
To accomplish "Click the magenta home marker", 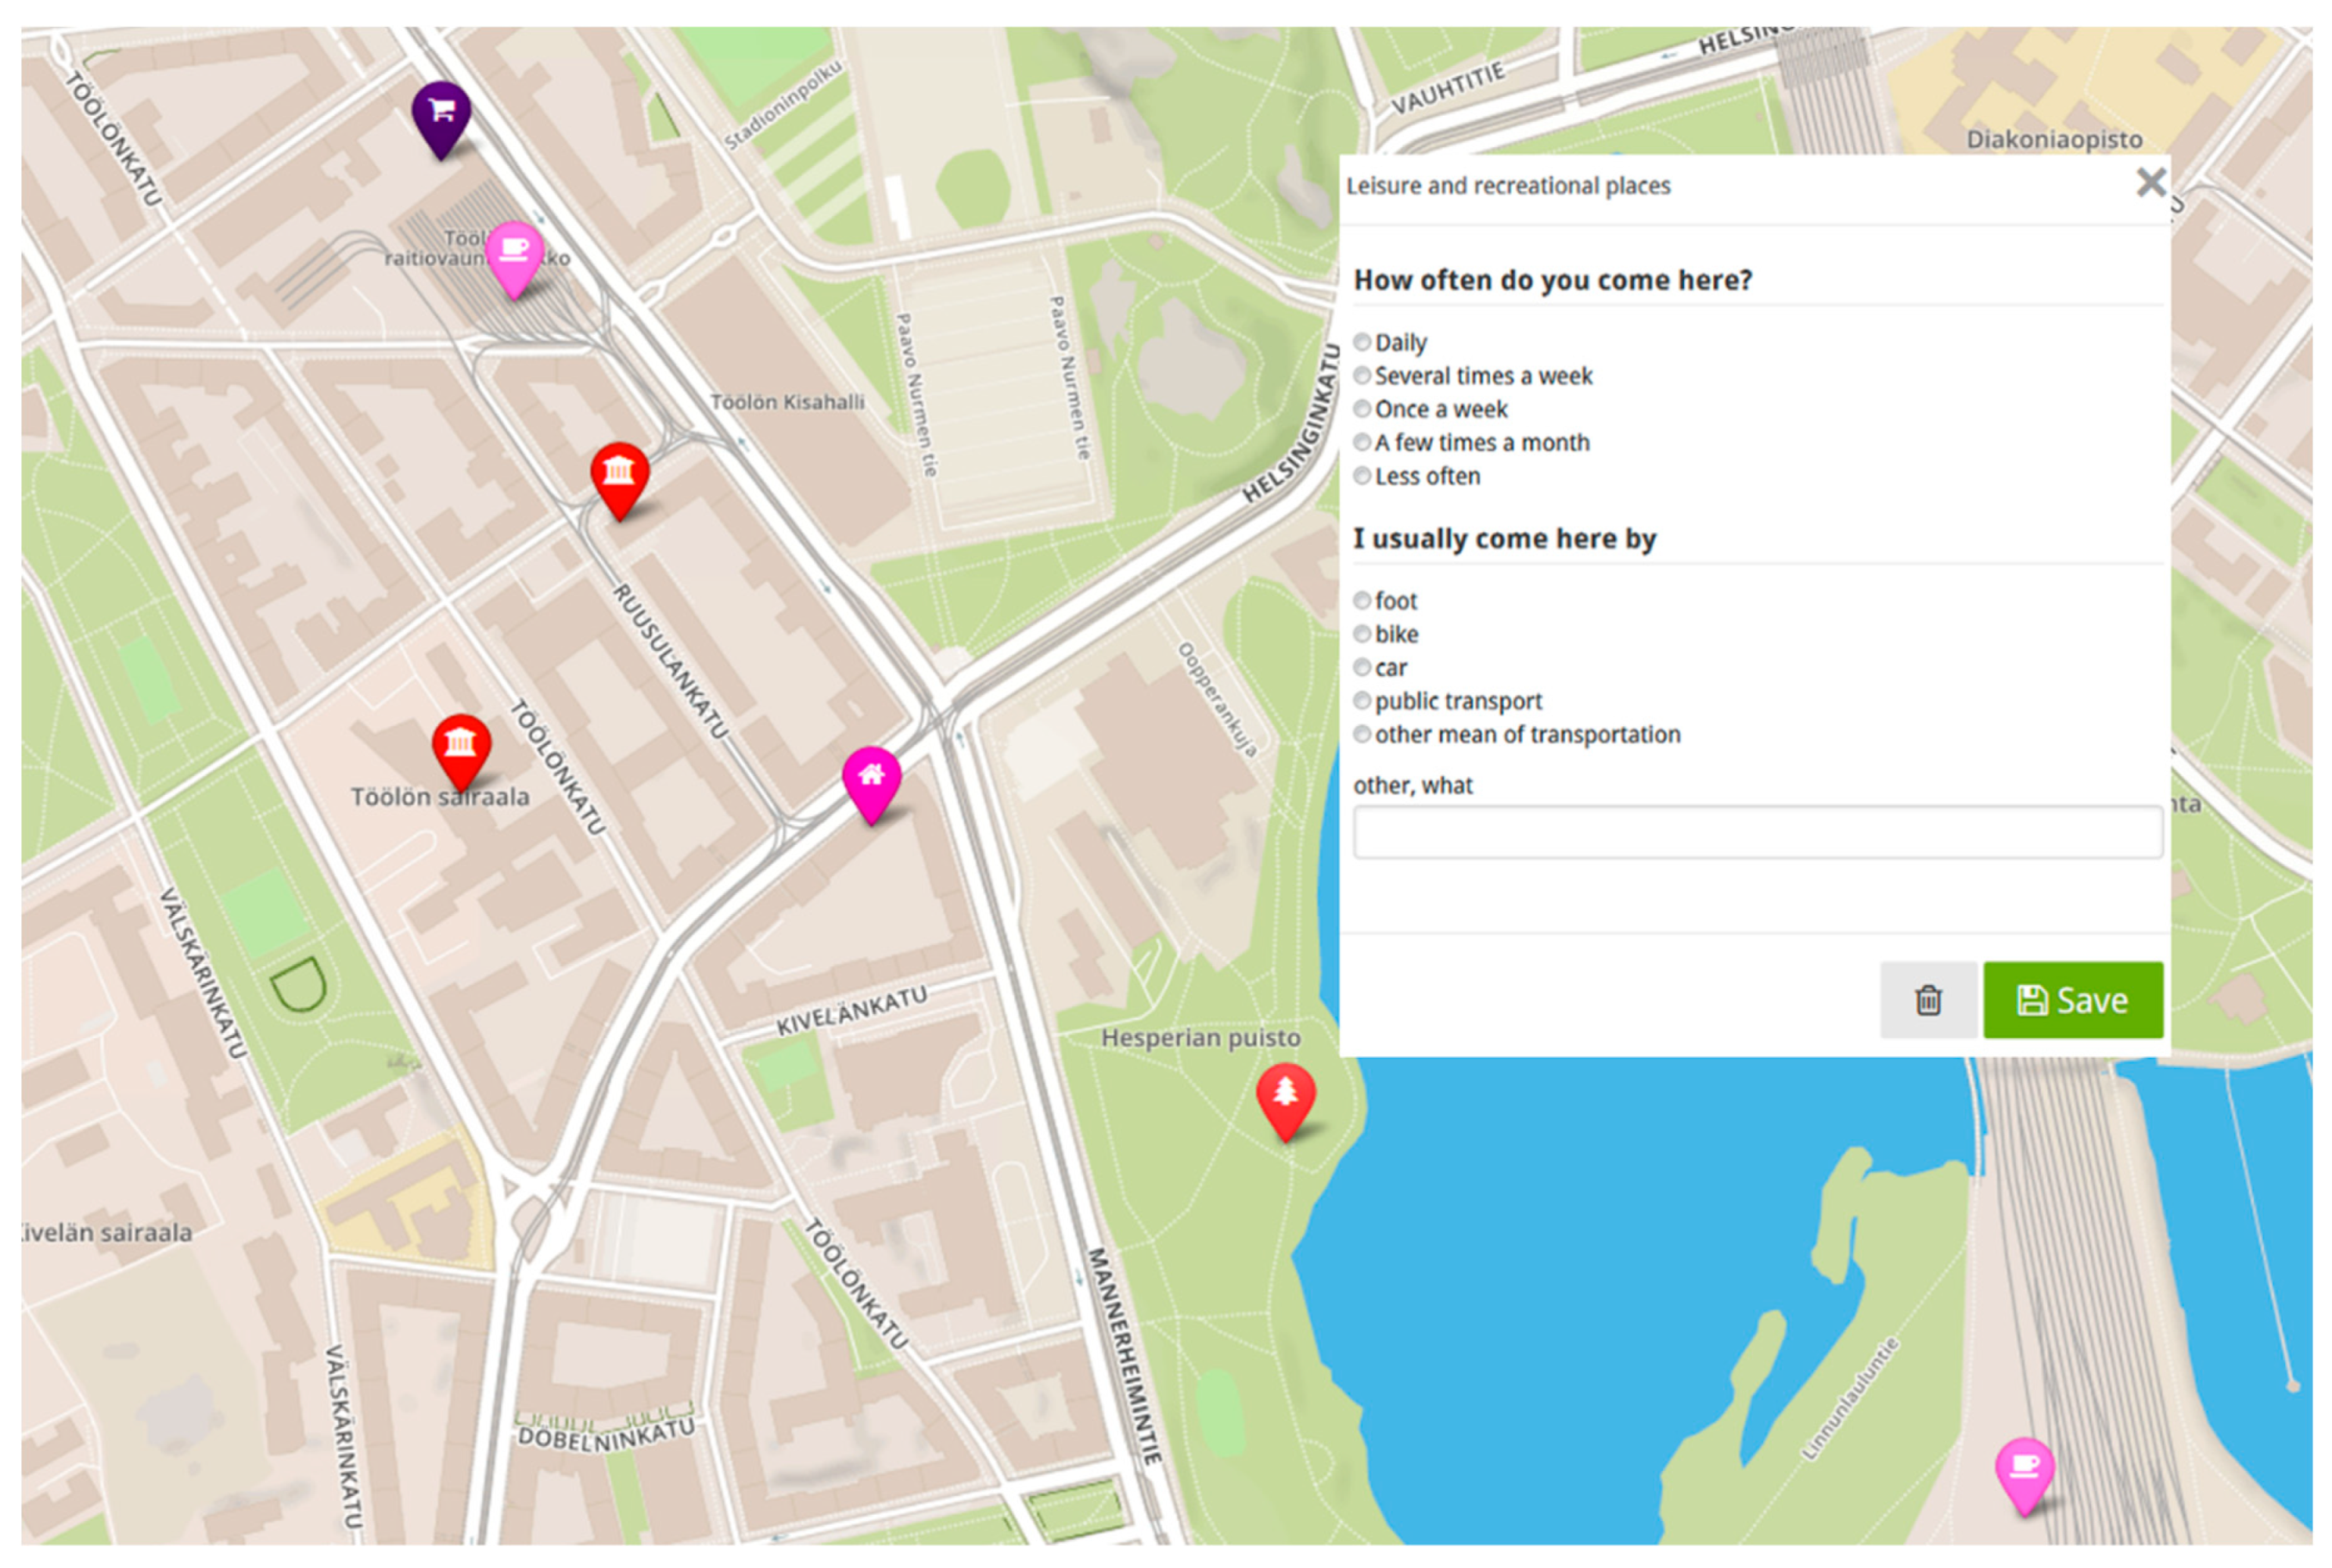I will [871, 778].
